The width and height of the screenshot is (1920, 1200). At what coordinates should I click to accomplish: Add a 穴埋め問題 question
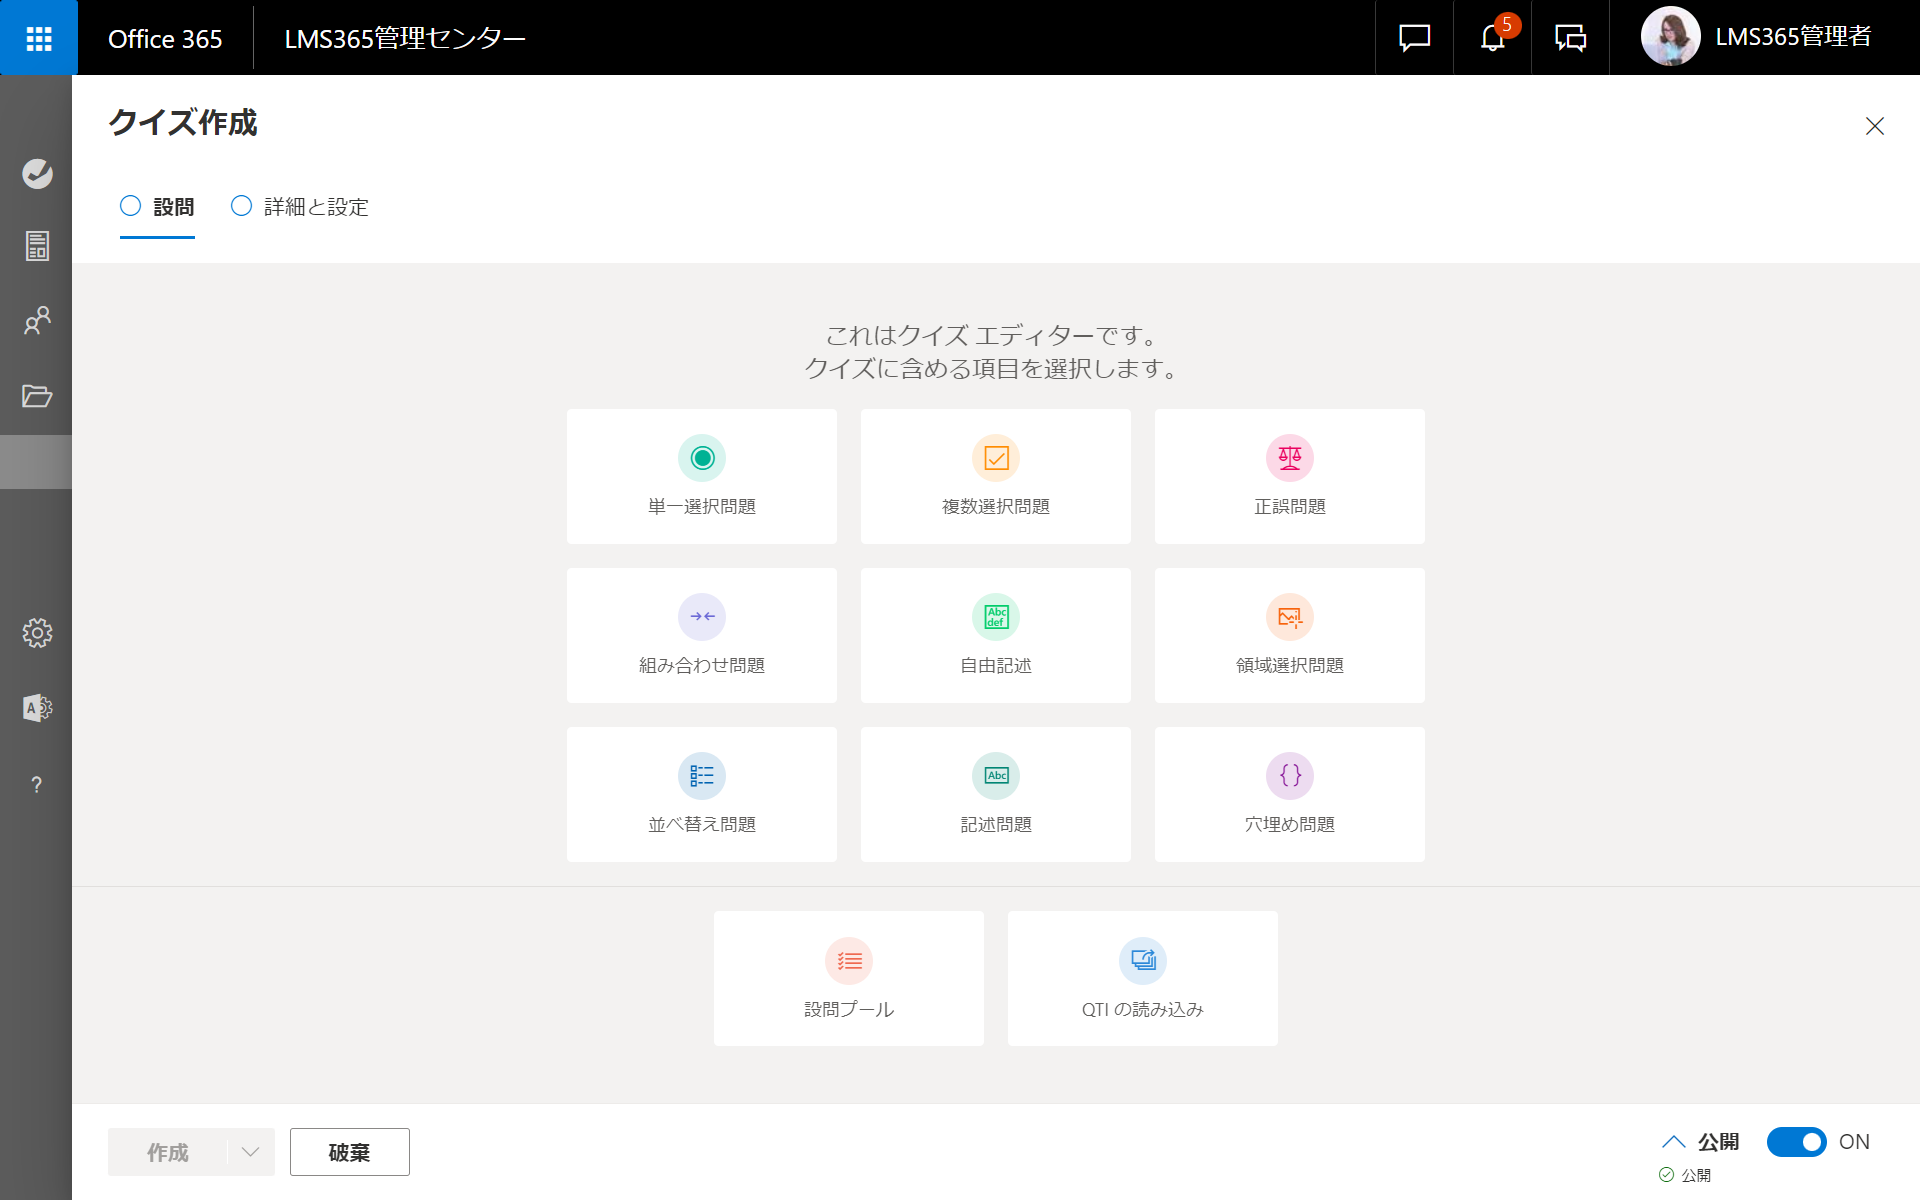pos(1290,794)
